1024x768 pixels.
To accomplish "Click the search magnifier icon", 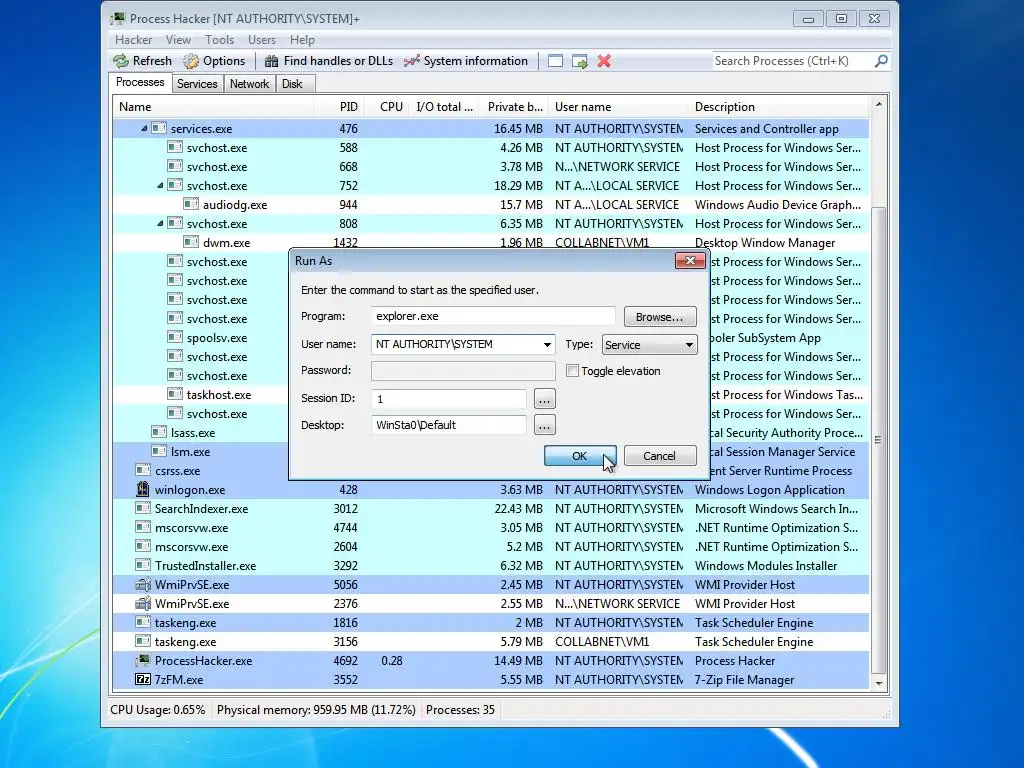I will [881, 61].
